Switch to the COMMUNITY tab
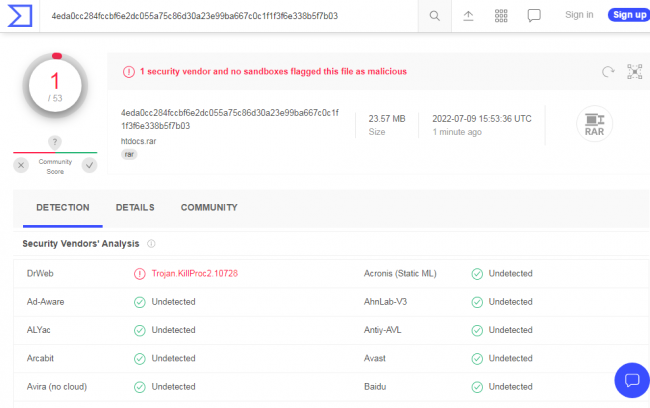This screenshot has width=650, height=408. [209, 207]
